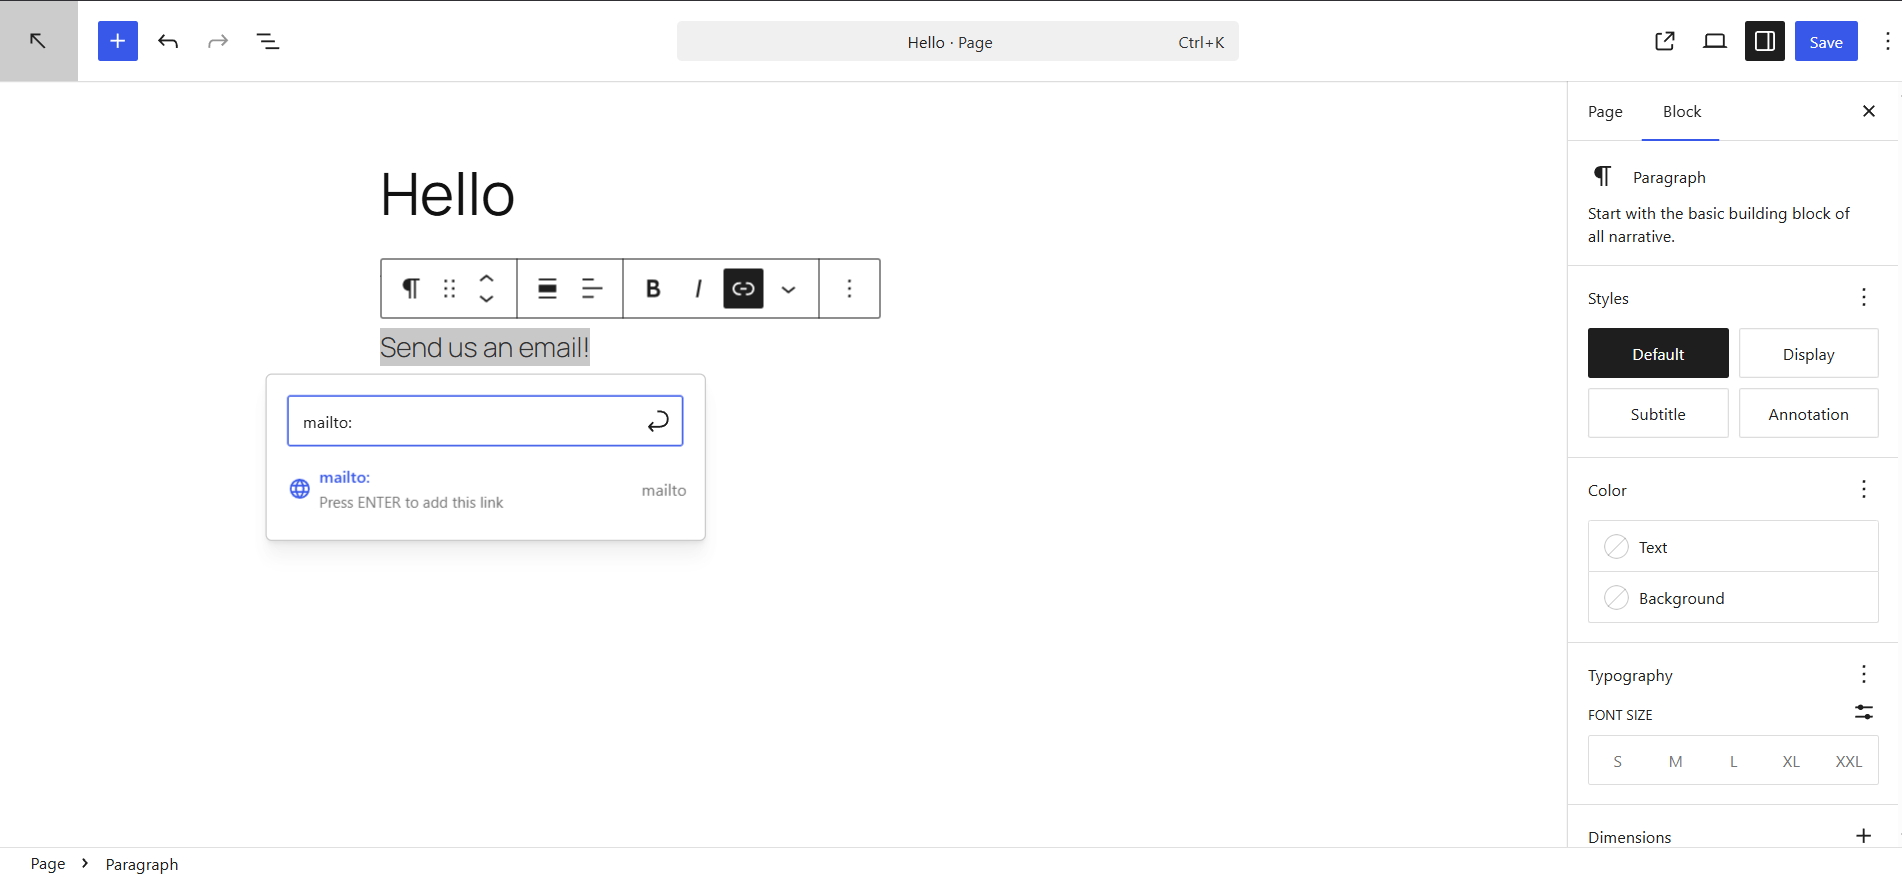Click the Paragraph block type icon in toolbar

pyautogui.click(x=411, y=289)
